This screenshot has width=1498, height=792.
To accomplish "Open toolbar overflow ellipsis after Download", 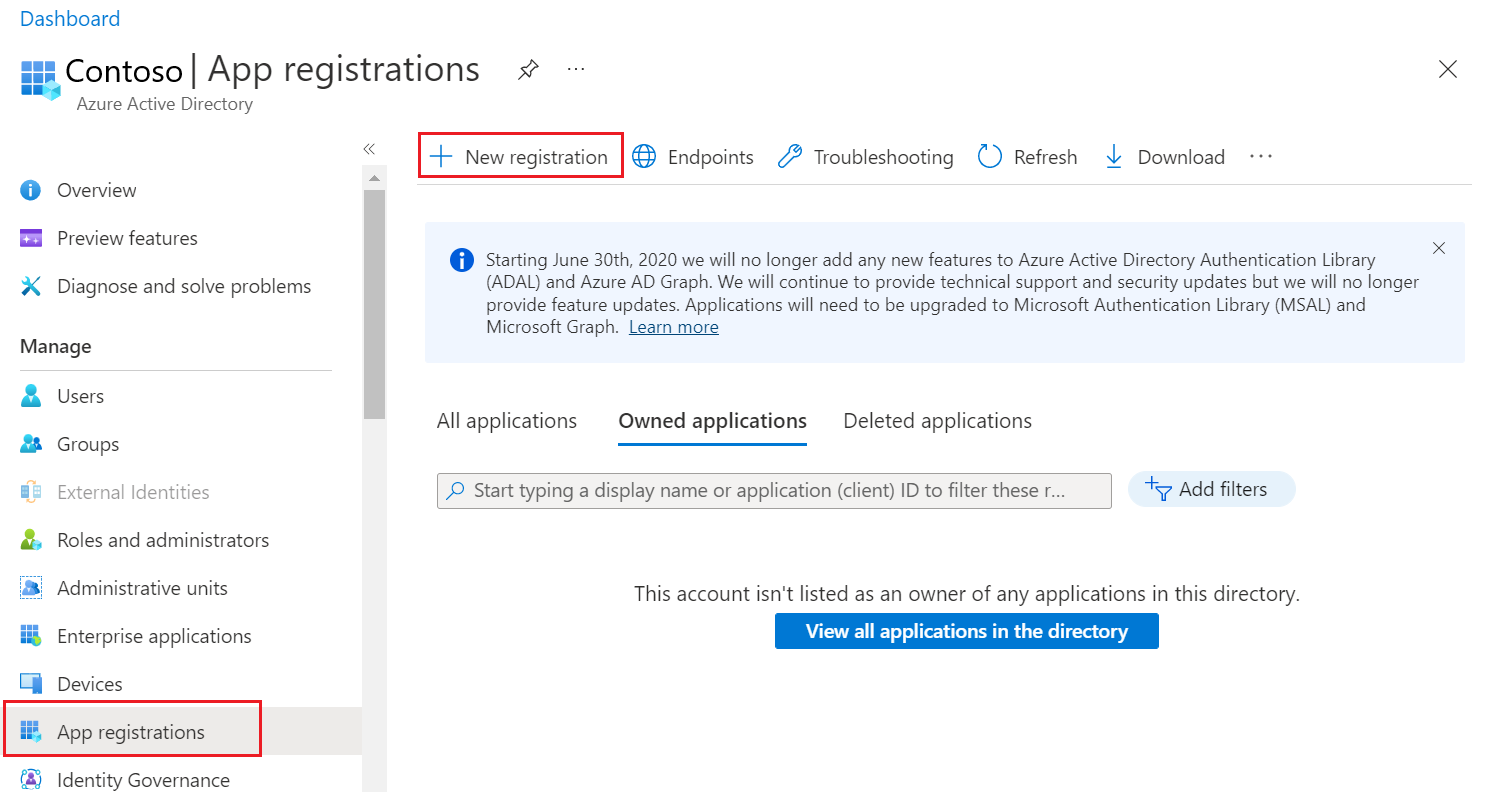I will click(1261, 156).
